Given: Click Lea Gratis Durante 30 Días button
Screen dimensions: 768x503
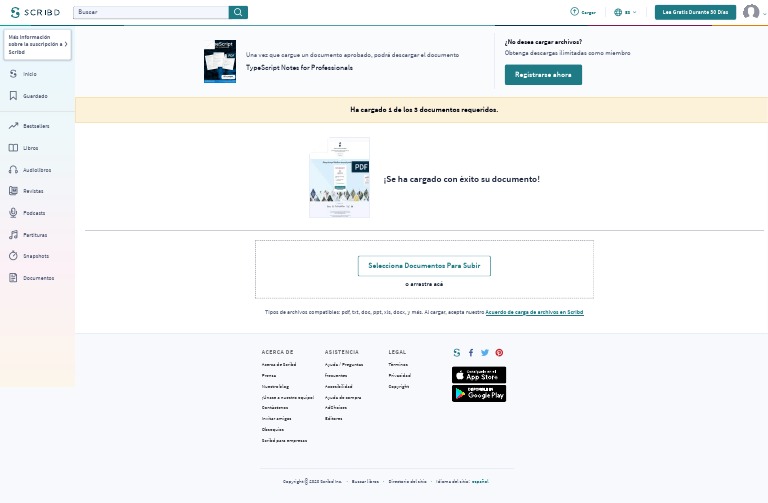Looking at the screenshot, I should (695, 12).
